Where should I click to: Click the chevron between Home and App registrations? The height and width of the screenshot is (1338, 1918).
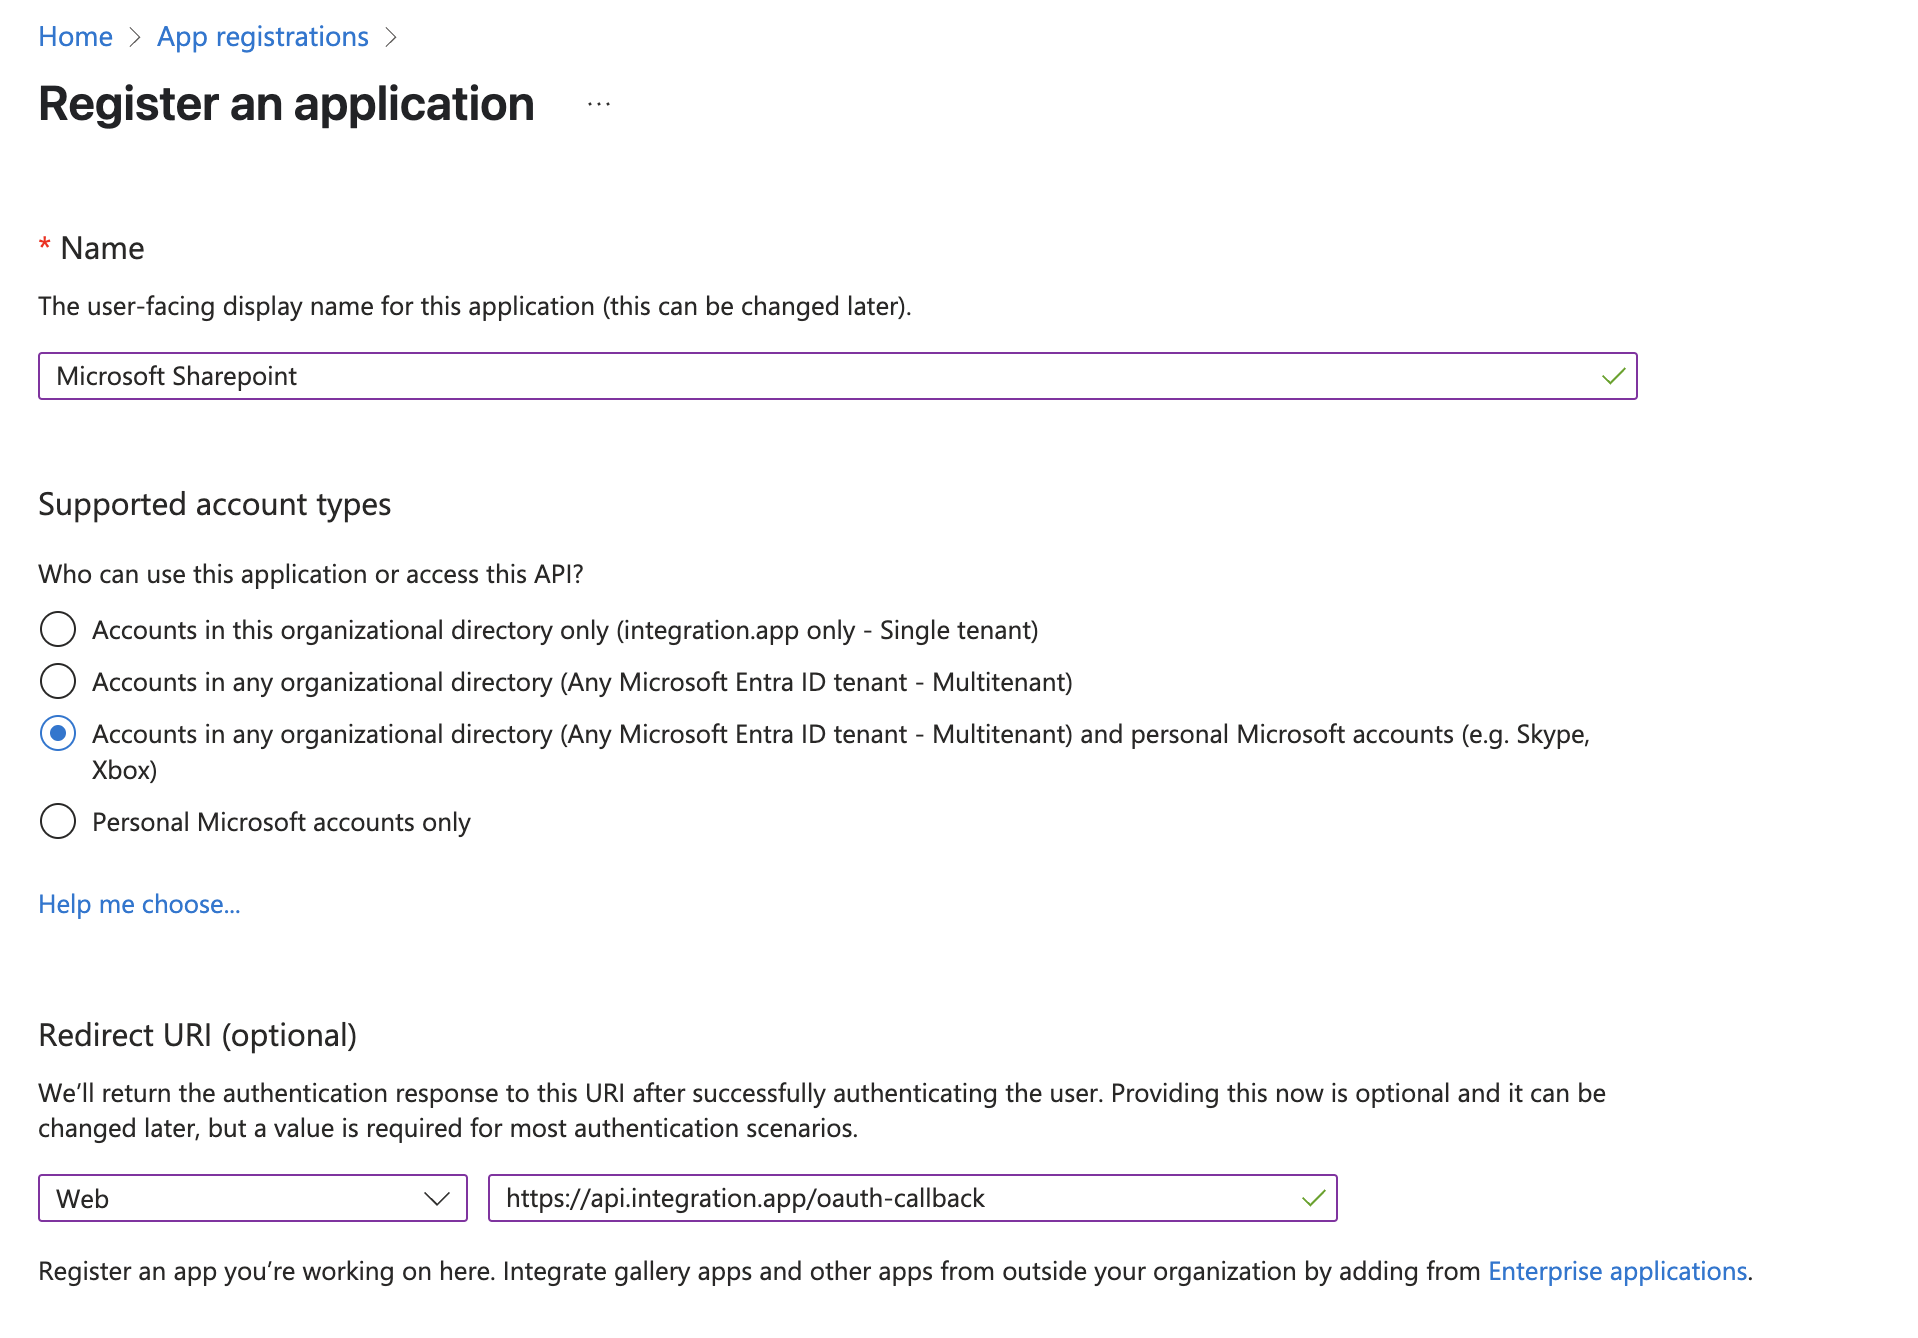pyautogui.click(x=134, y=36)
